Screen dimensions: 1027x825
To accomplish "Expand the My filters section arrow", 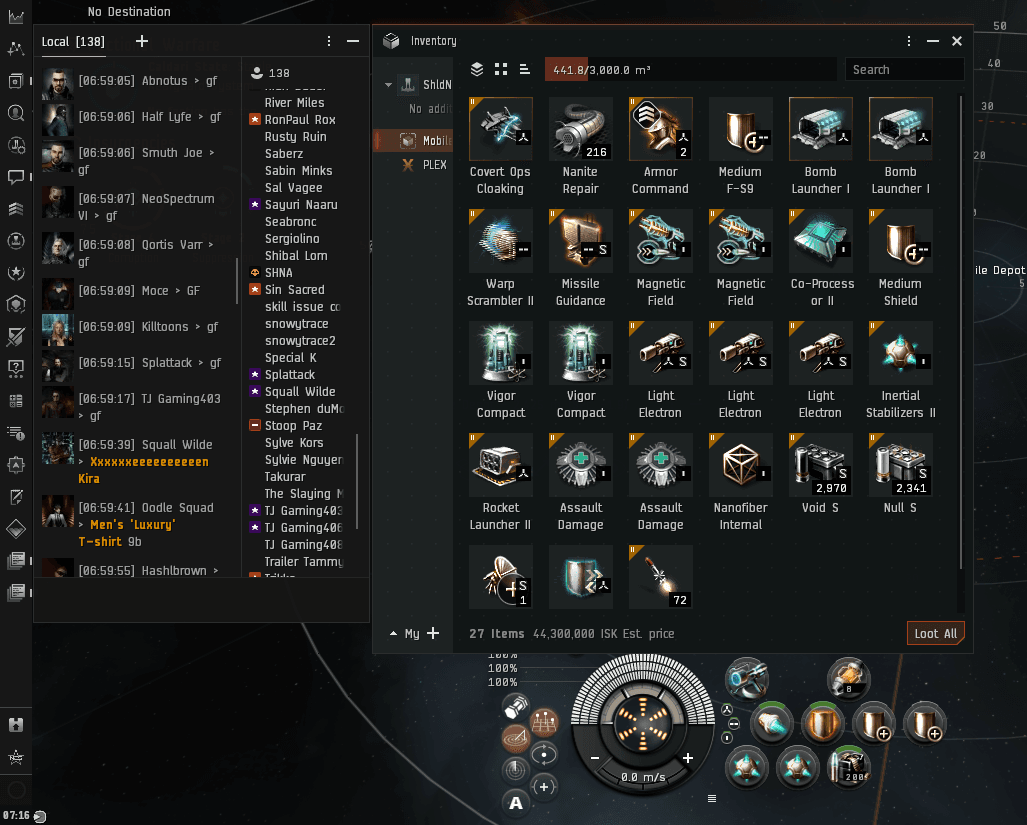I will pyautogui.click(x=393, y=634).
